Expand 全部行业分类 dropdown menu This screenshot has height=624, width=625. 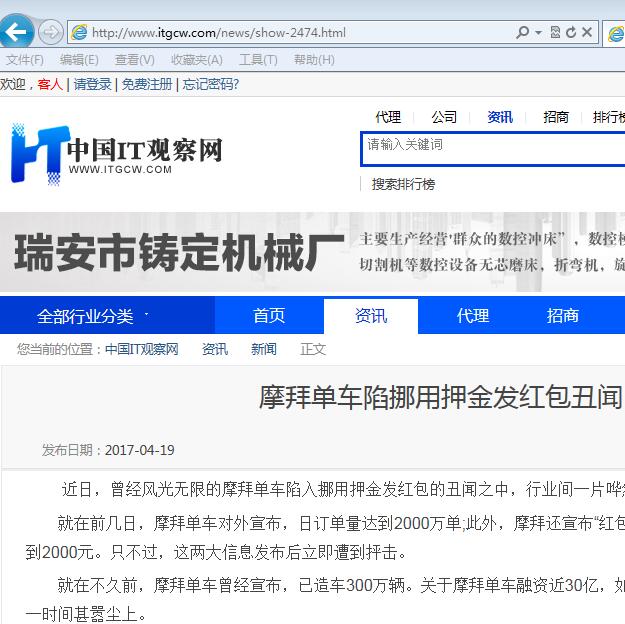point(107,315)
